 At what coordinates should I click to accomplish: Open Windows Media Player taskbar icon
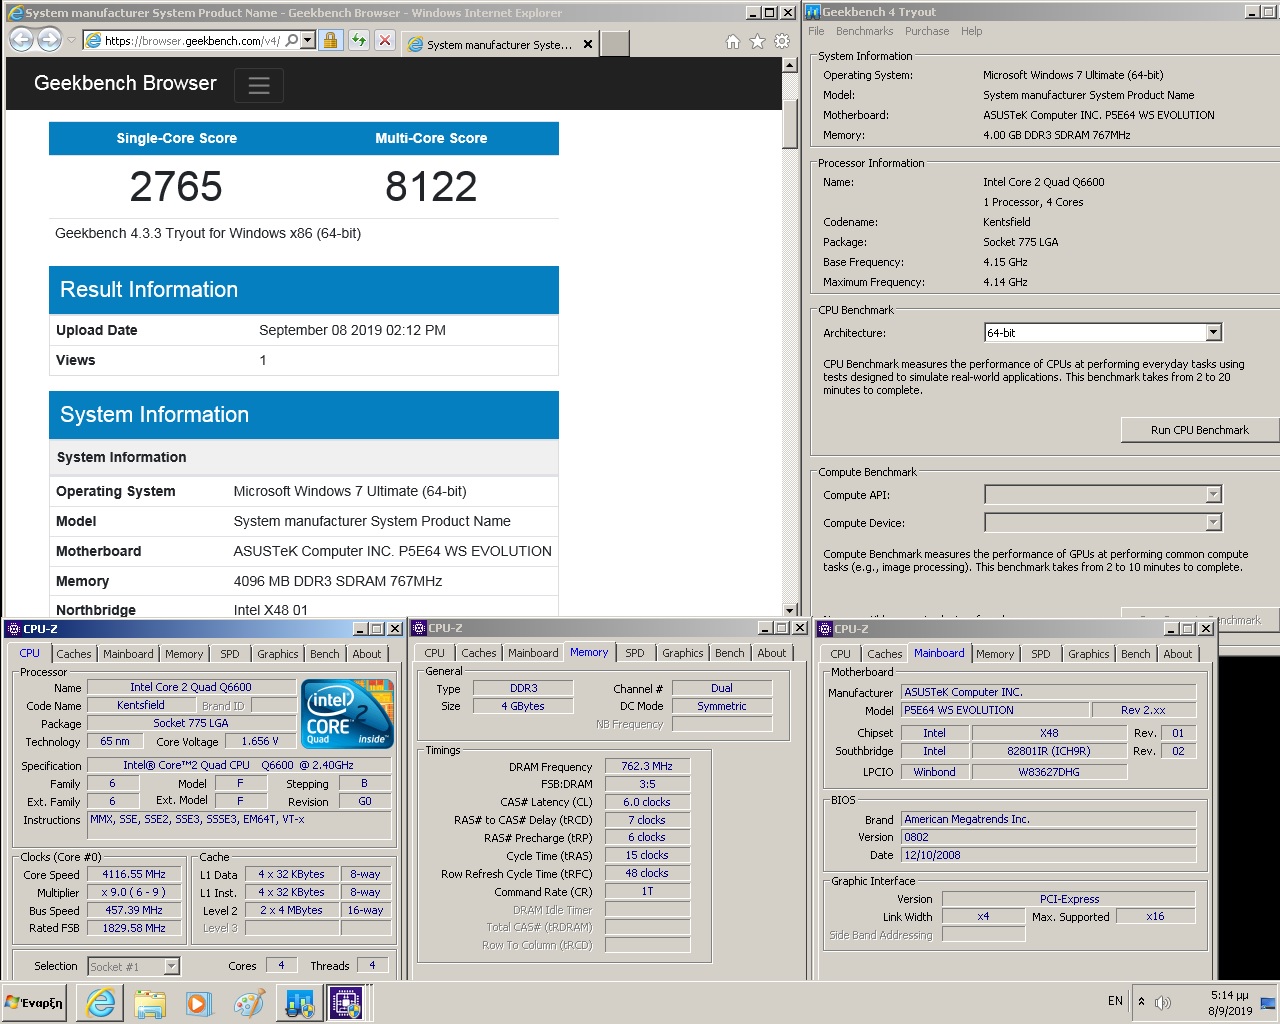pos(199,1003)
